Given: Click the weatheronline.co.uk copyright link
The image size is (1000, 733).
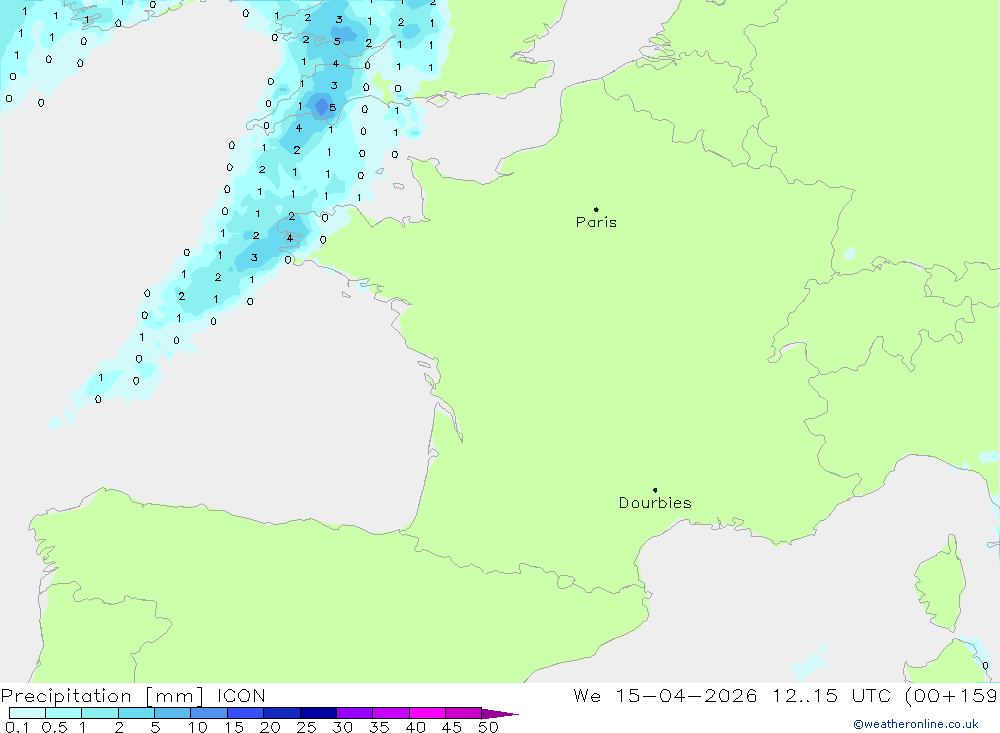Looking at the screenshot, I should pos(916,724).
